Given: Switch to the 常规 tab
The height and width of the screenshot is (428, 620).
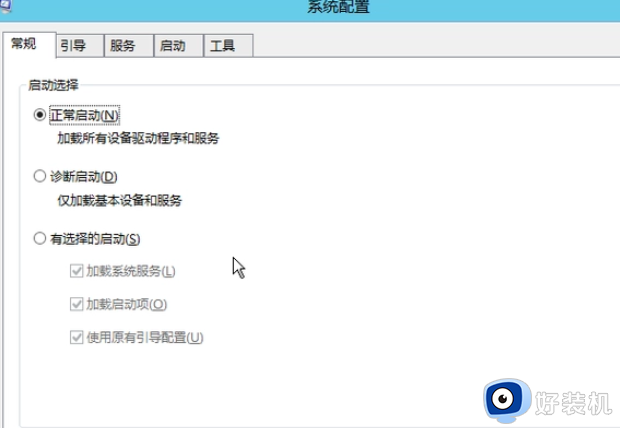Looking at the screenshot, I should tap(29, 45).
